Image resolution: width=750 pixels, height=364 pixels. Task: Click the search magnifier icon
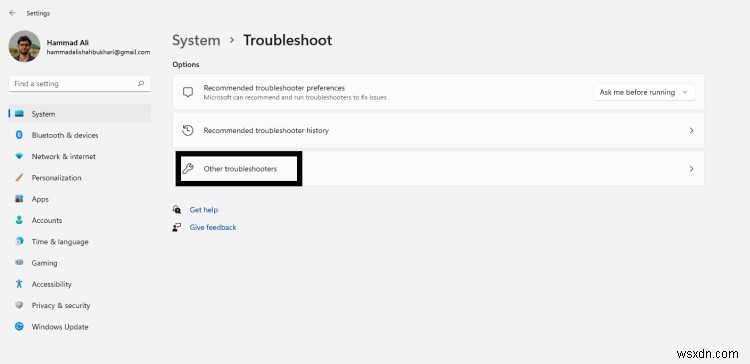tap(141, 84)
